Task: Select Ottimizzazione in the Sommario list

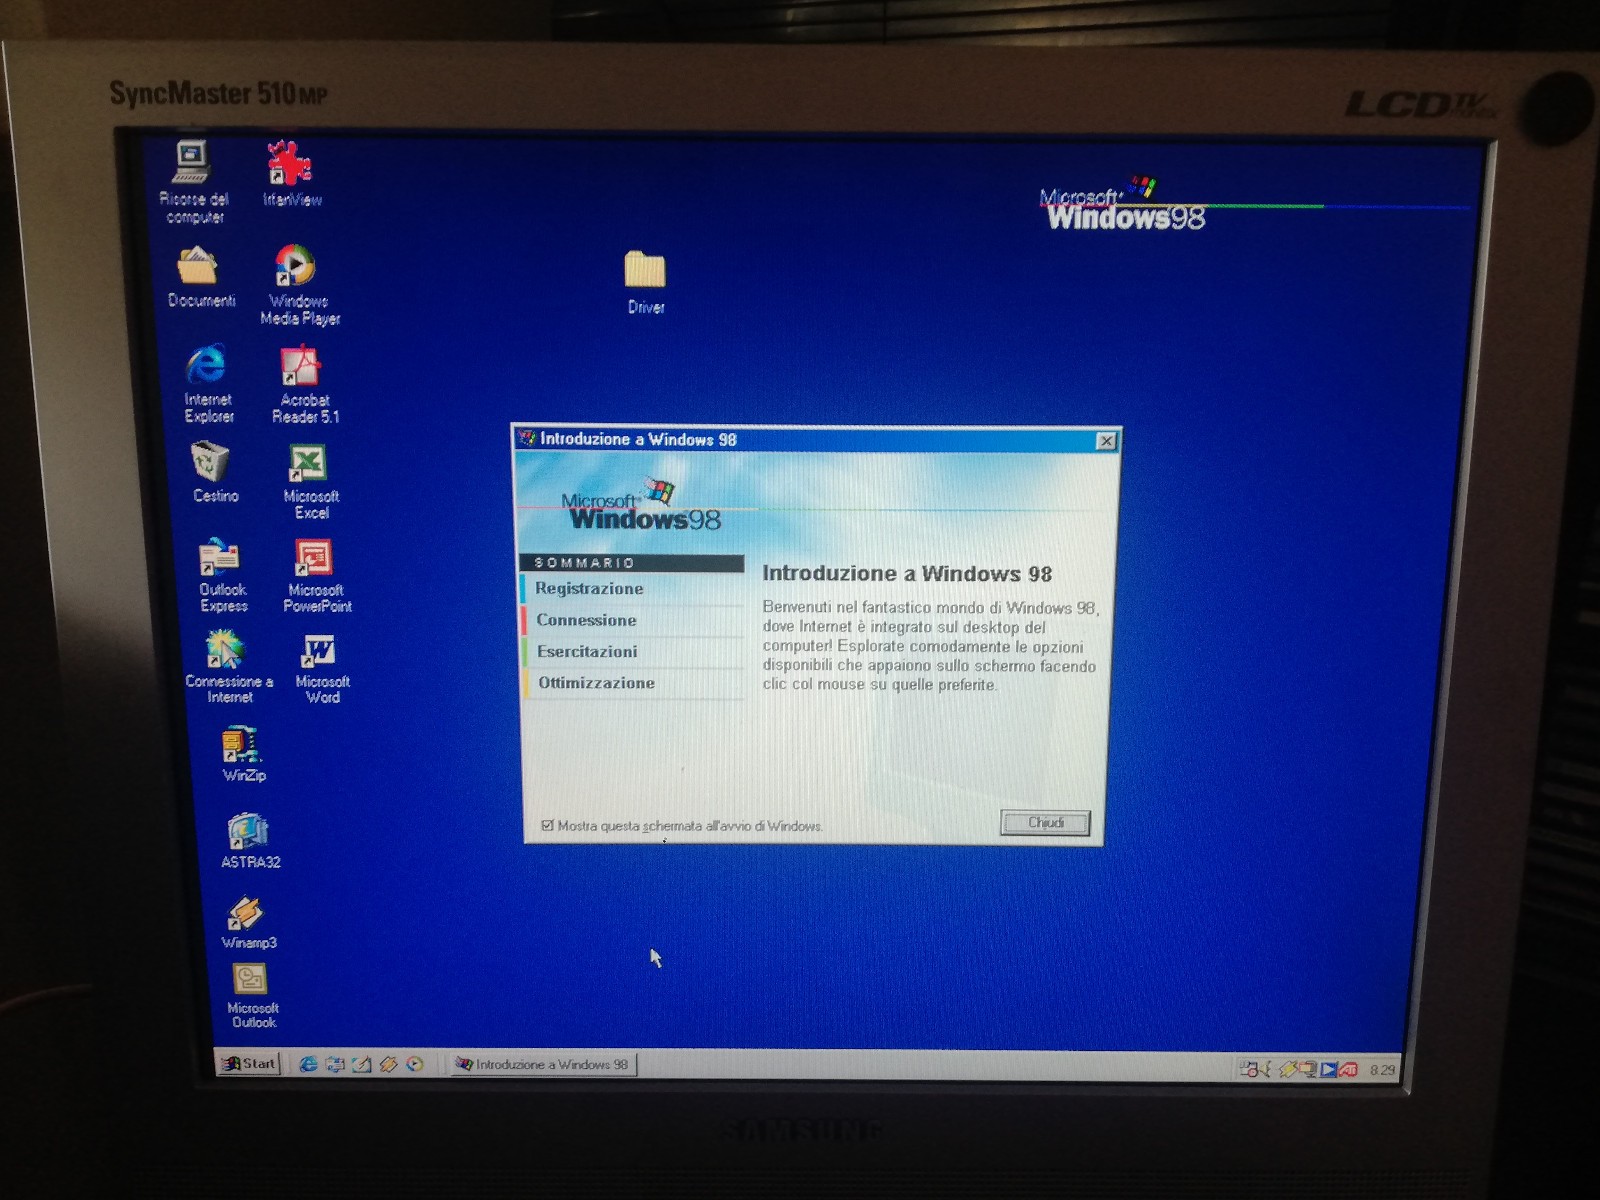Action: 634,683
